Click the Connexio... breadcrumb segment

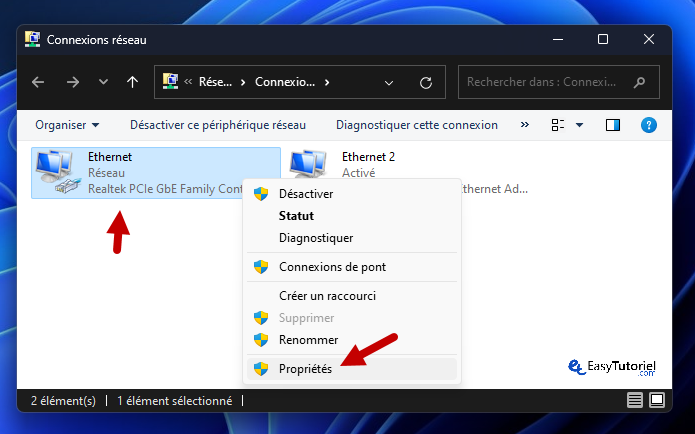point(285,82)
